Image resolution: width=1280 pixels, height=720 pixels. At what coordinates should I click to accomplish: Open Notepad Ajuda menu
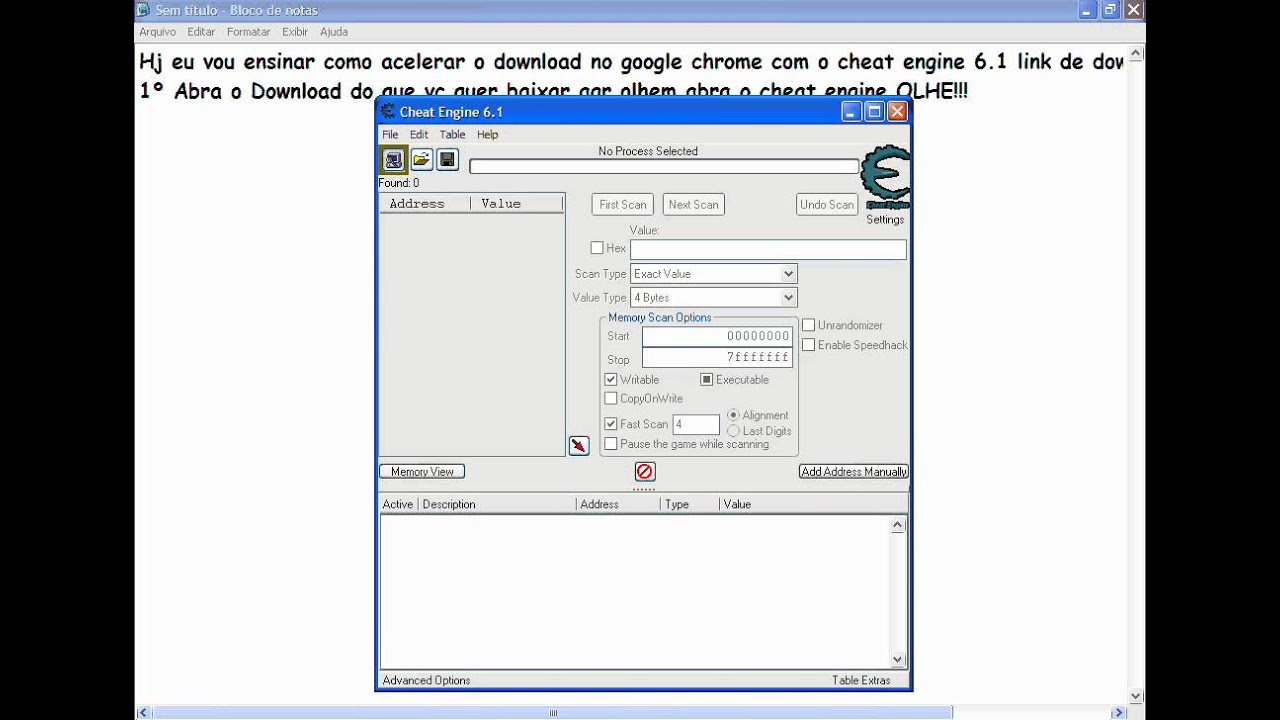pyautogui.click(x=334, y=32)
